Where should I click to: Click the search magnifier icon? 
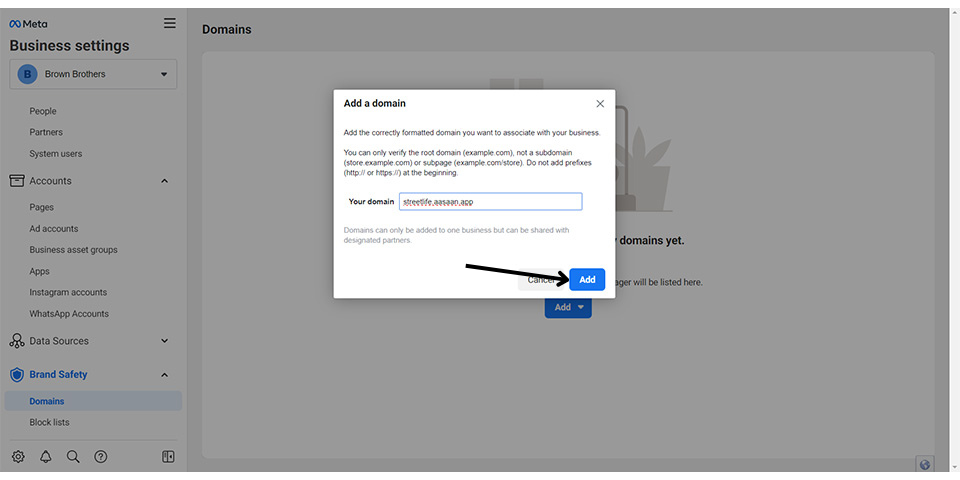point(73,456)
